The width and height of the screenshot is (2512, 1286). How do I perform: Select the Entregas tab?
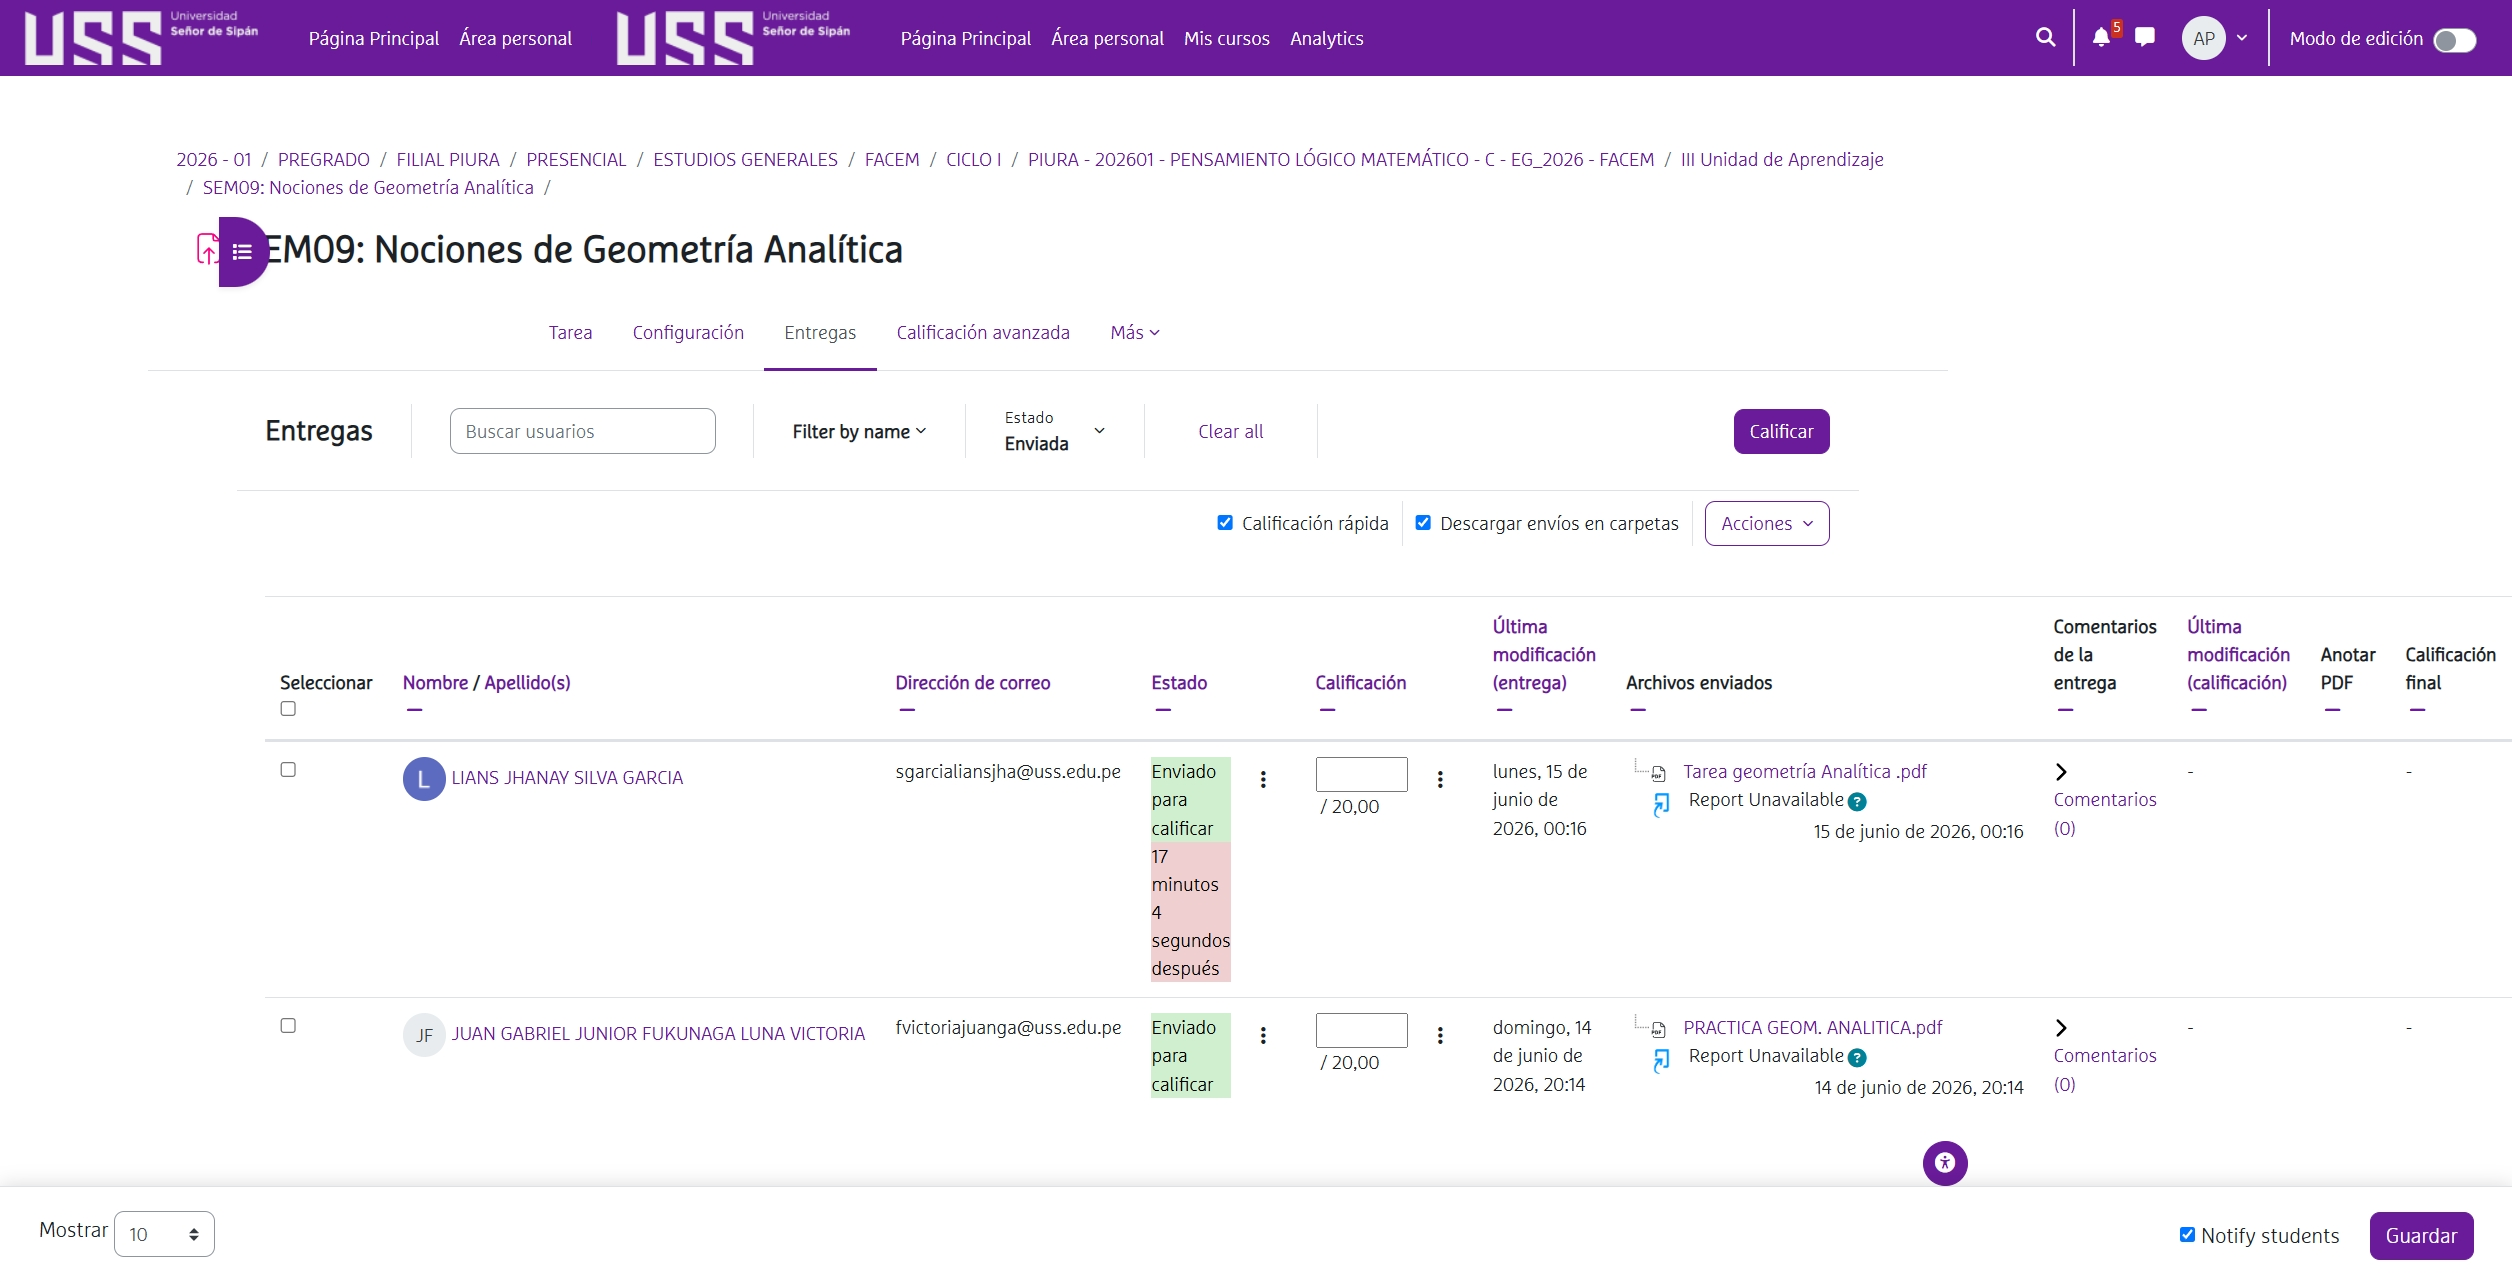coord(820,333)
